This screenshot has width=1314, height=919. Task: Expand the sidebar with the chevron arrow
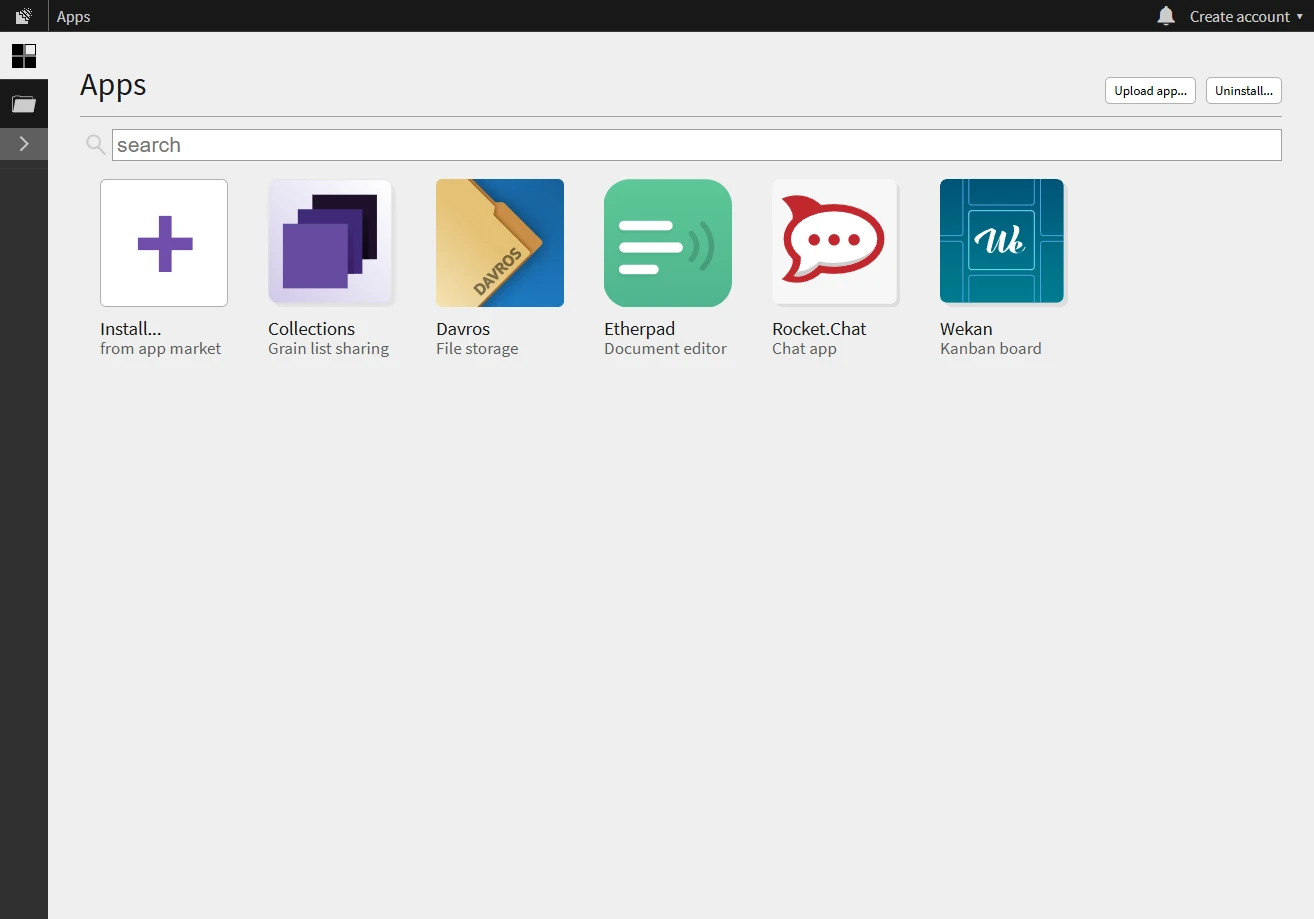tap(24, 144)
